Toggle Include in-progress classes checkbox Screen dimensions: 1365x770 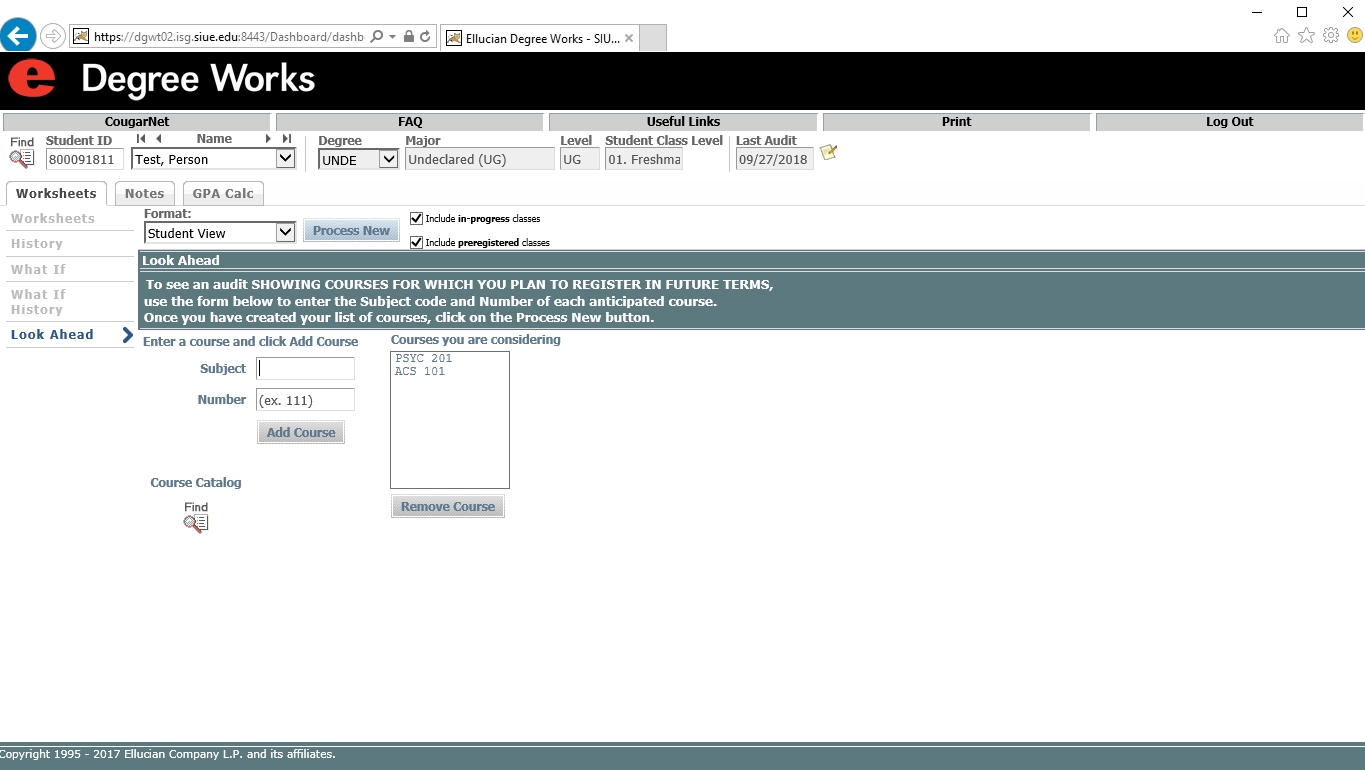417,218
